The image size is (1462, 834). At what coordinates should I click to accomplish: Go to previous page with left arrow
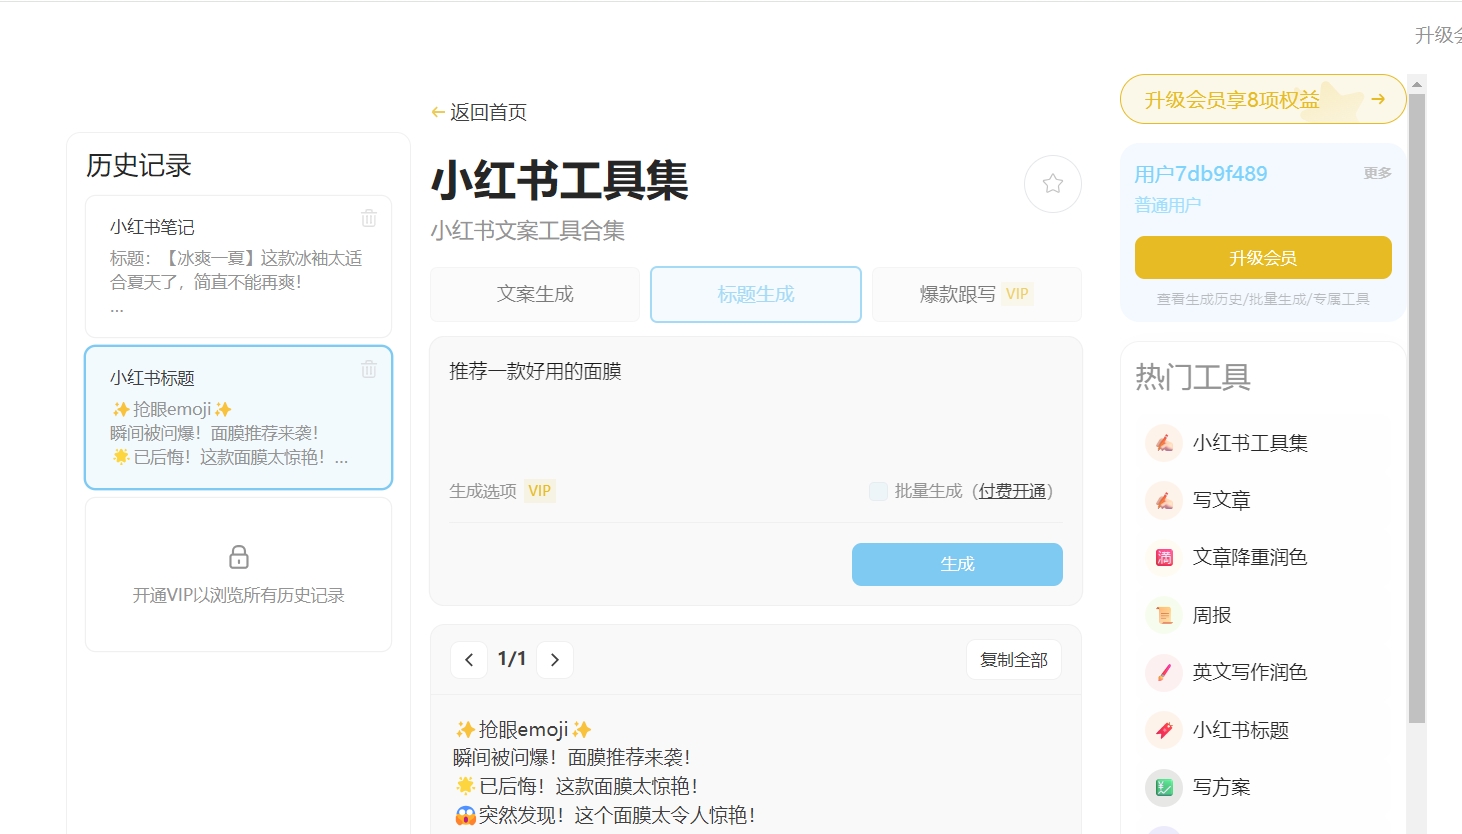(469, 659)
